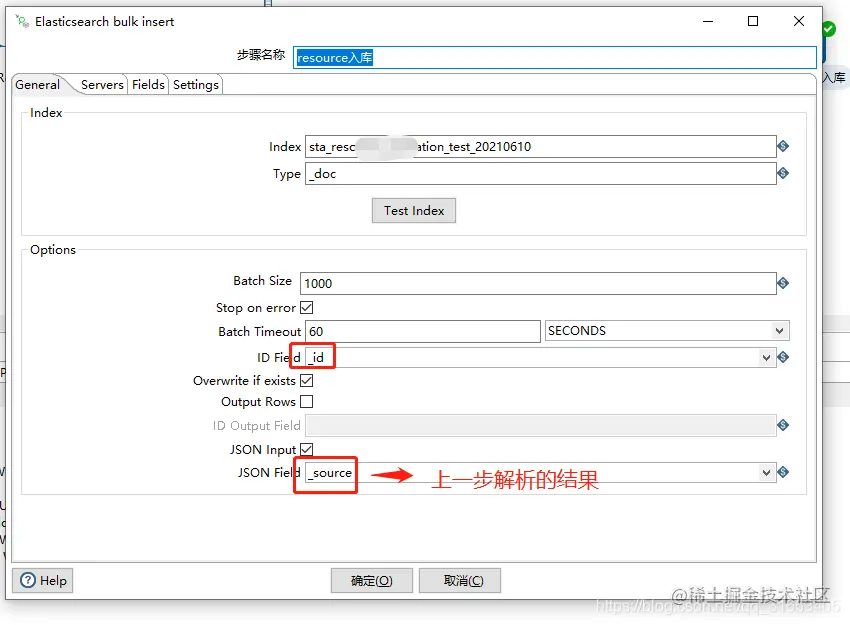The image size is (850, 625).
Task: Toggle the JSON Input checkbox
Action: coord(307,449)
